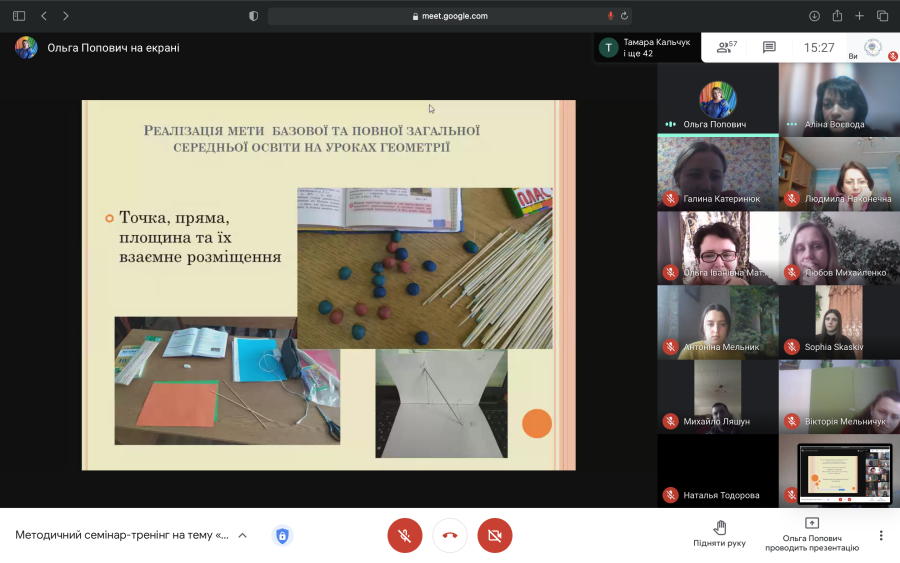Click your own avatar next to the clock
Screen dimensions: 900x563
pyautogui.click(x=872, y=48)
